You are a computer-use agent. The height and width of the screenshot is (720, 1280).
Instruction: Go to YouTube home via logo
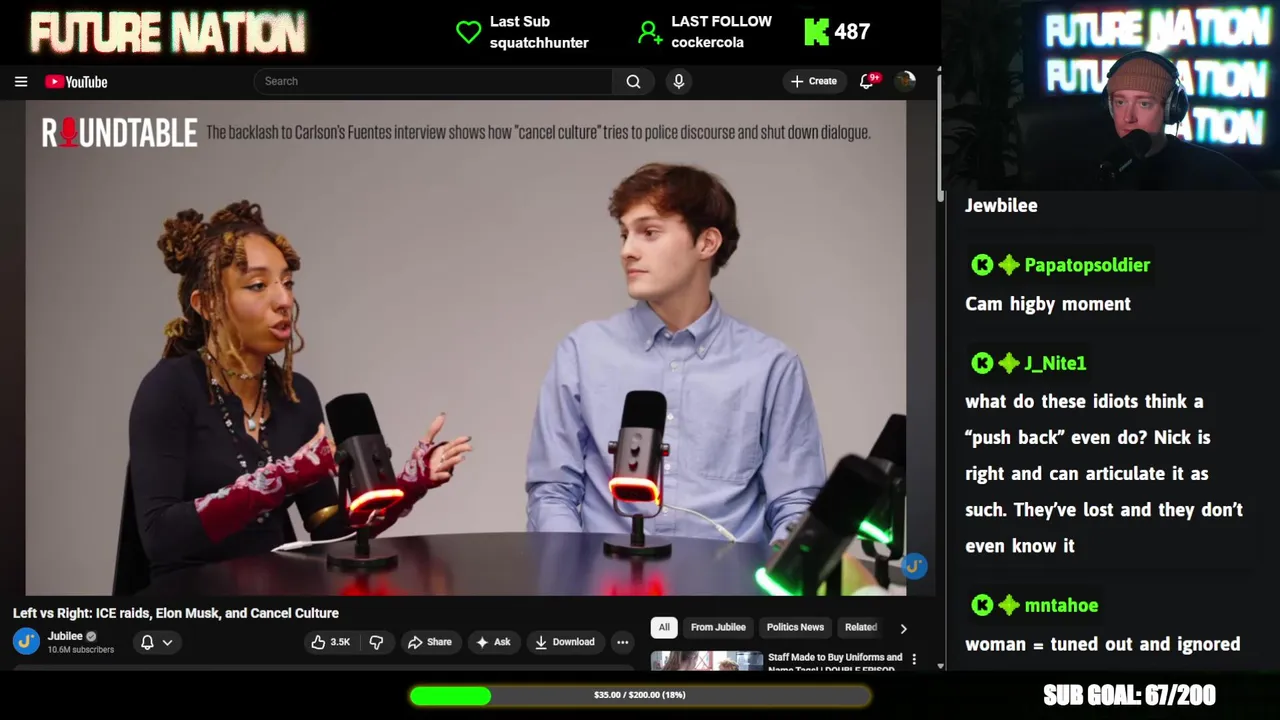click(x=76, y=82)
